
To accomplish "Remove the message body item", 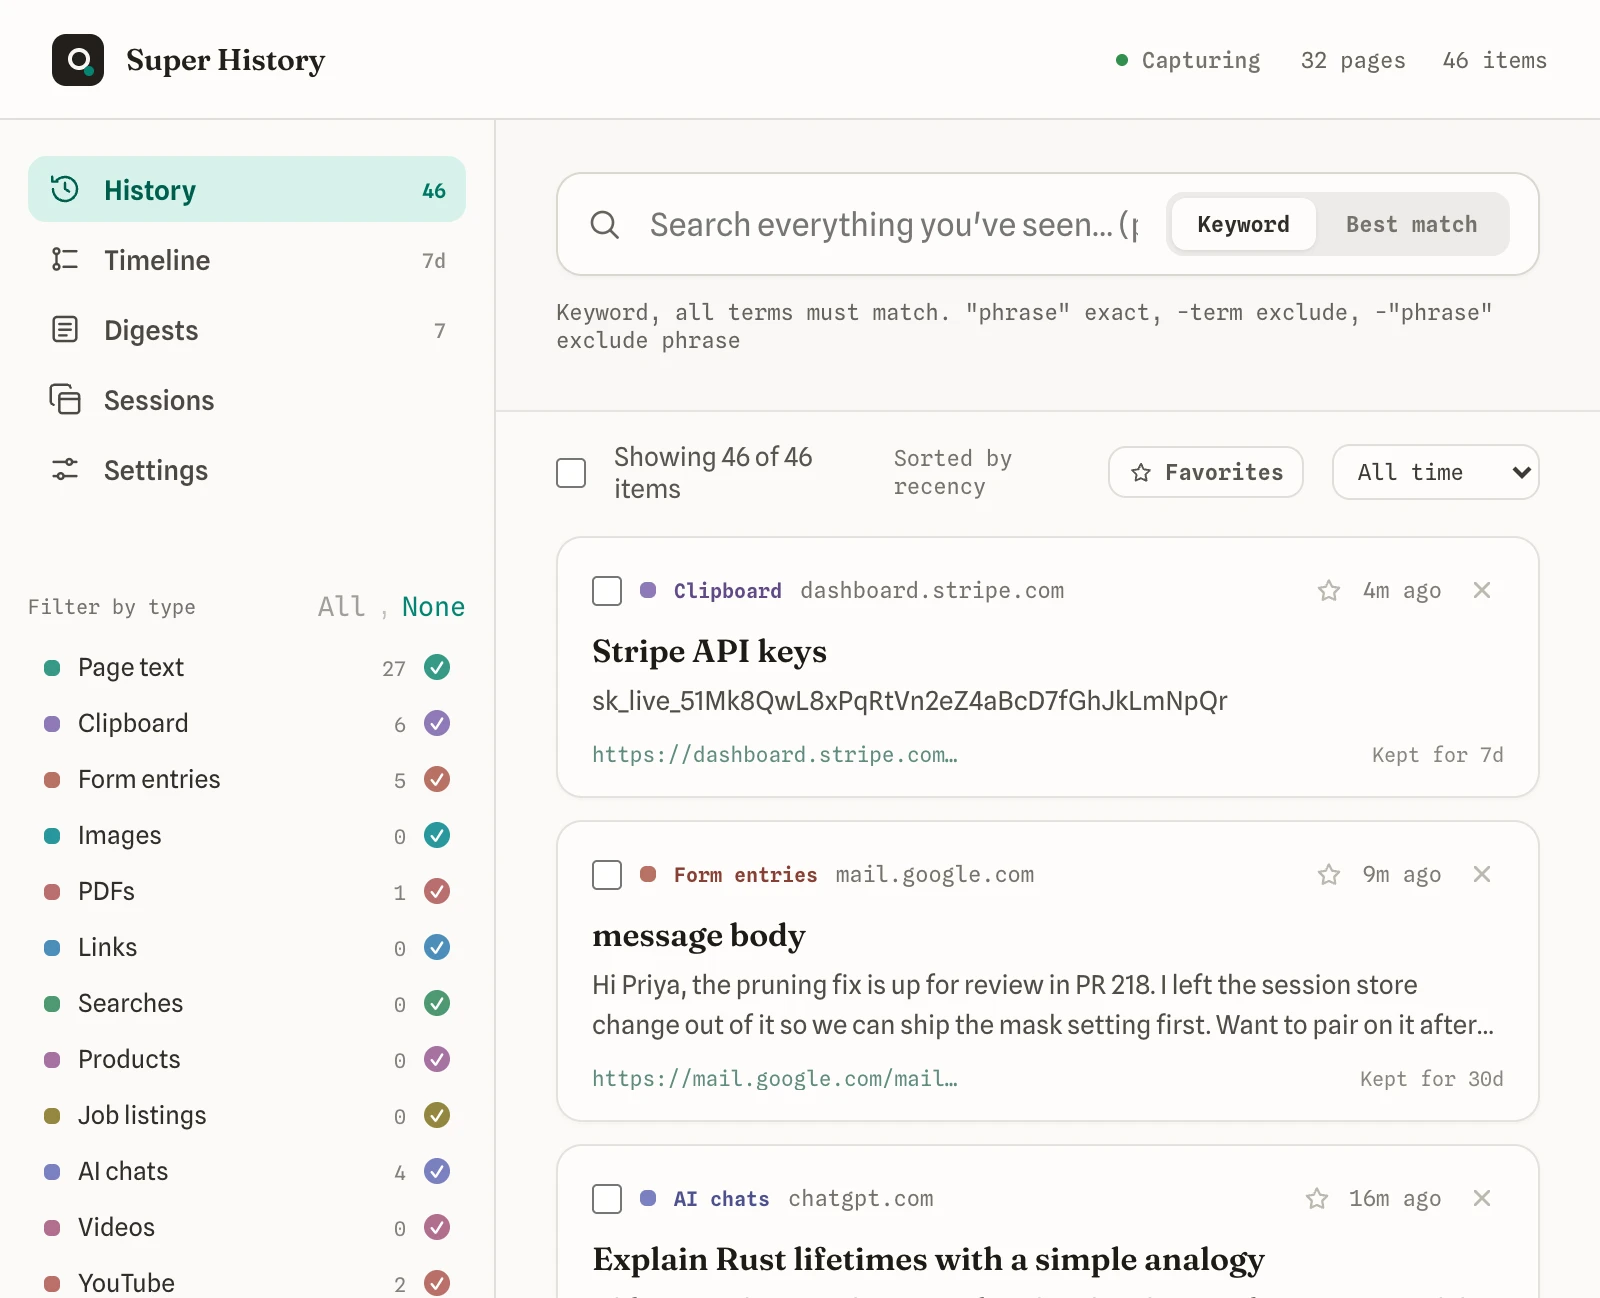I will pyautogui.click(x=1482, y=874).
